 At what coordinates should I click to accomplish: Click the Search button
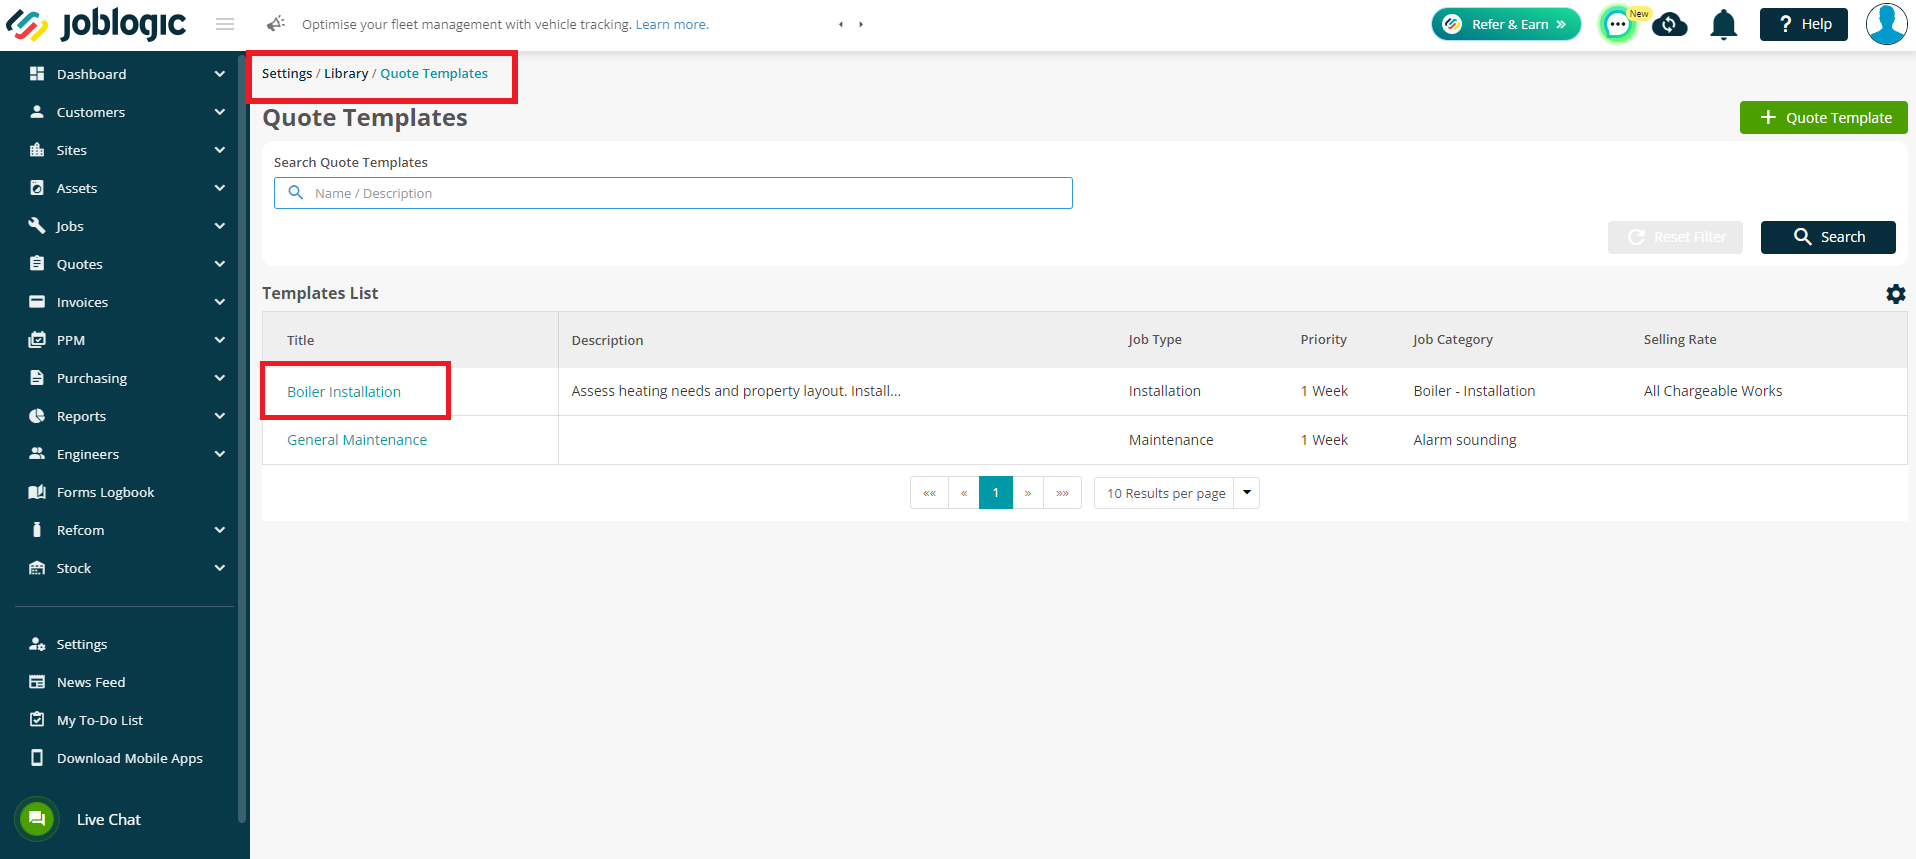click(x=1828, y=237)
